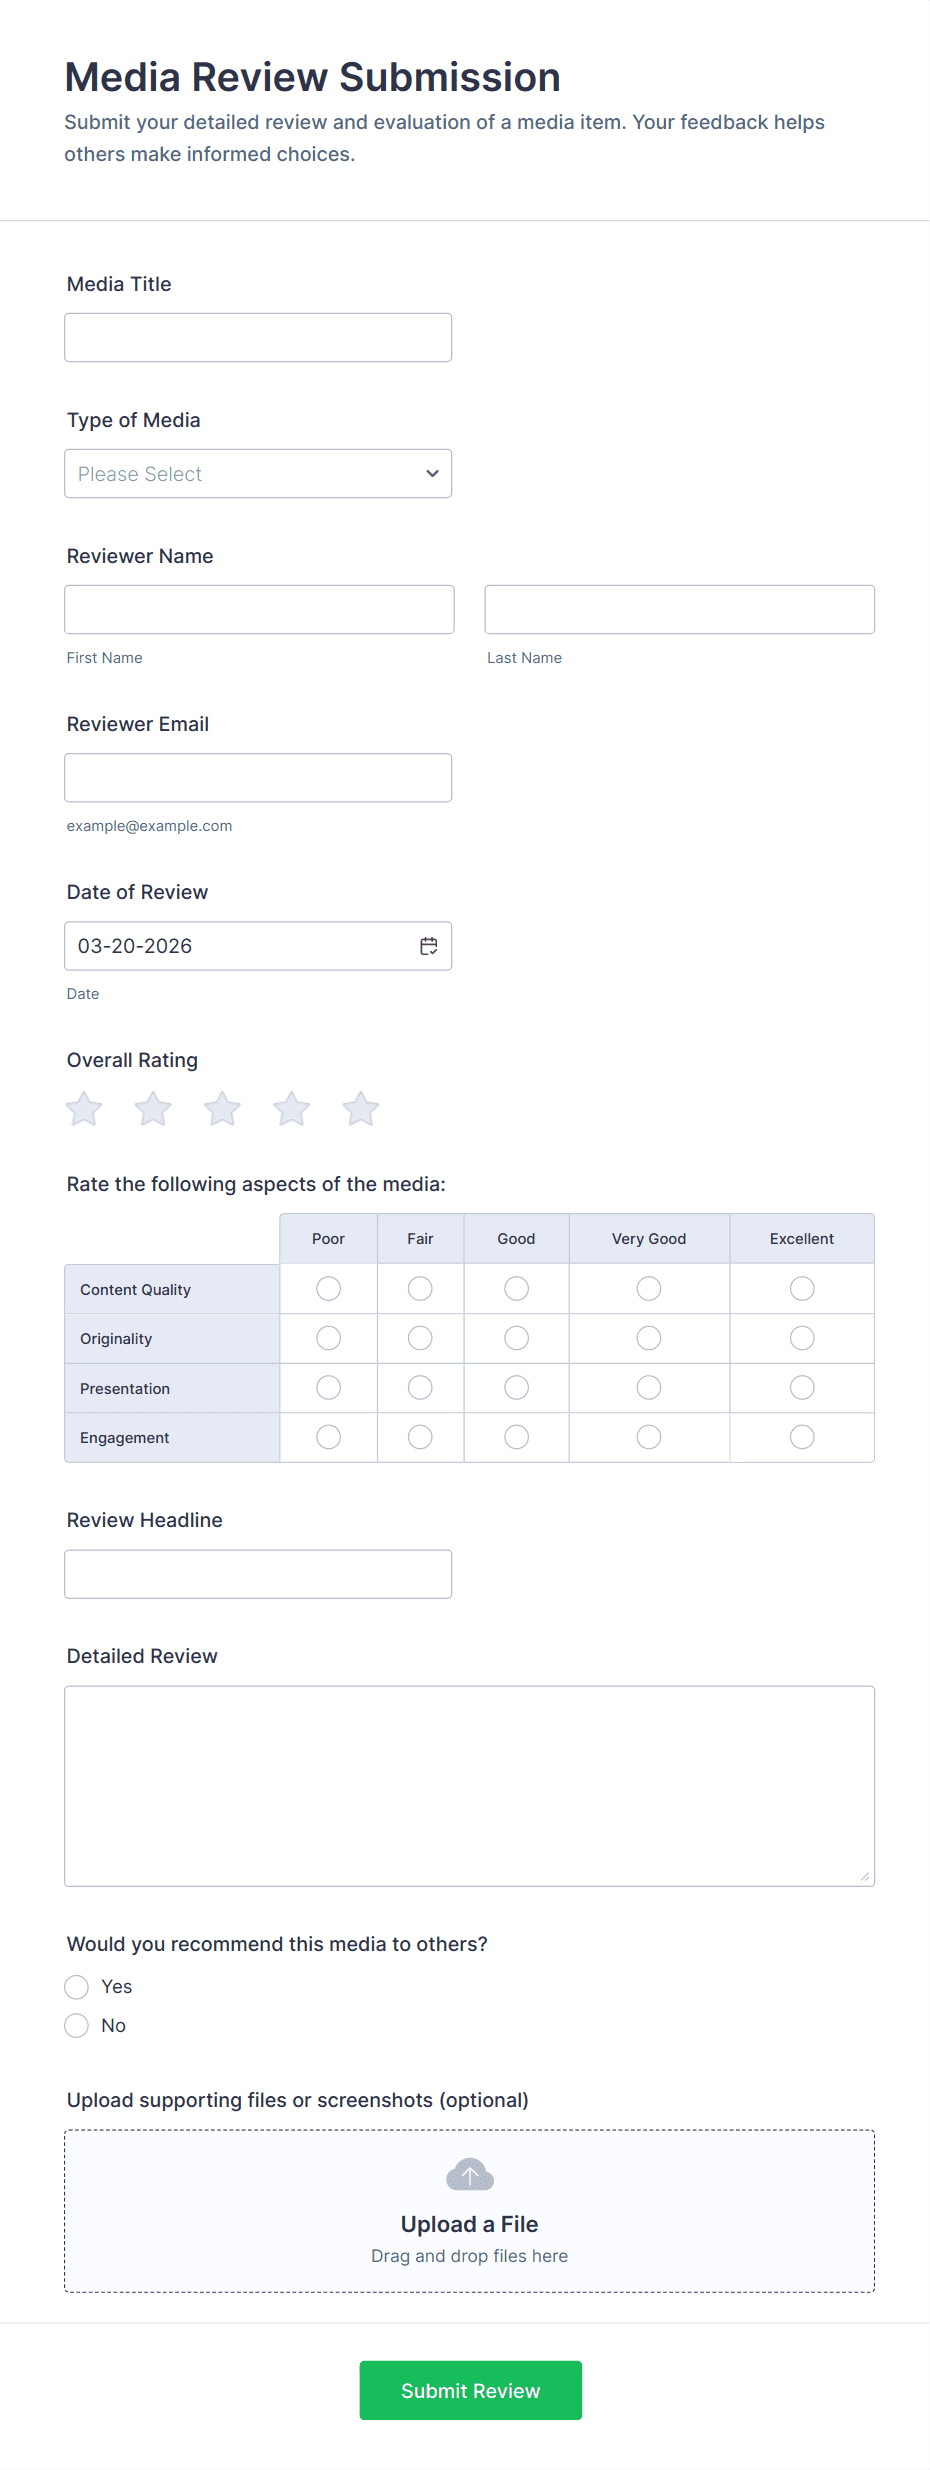The height and width of the screenshot is (2470, 930).
Task: Click the Media Title input field
Action: (x=258, y=338)
